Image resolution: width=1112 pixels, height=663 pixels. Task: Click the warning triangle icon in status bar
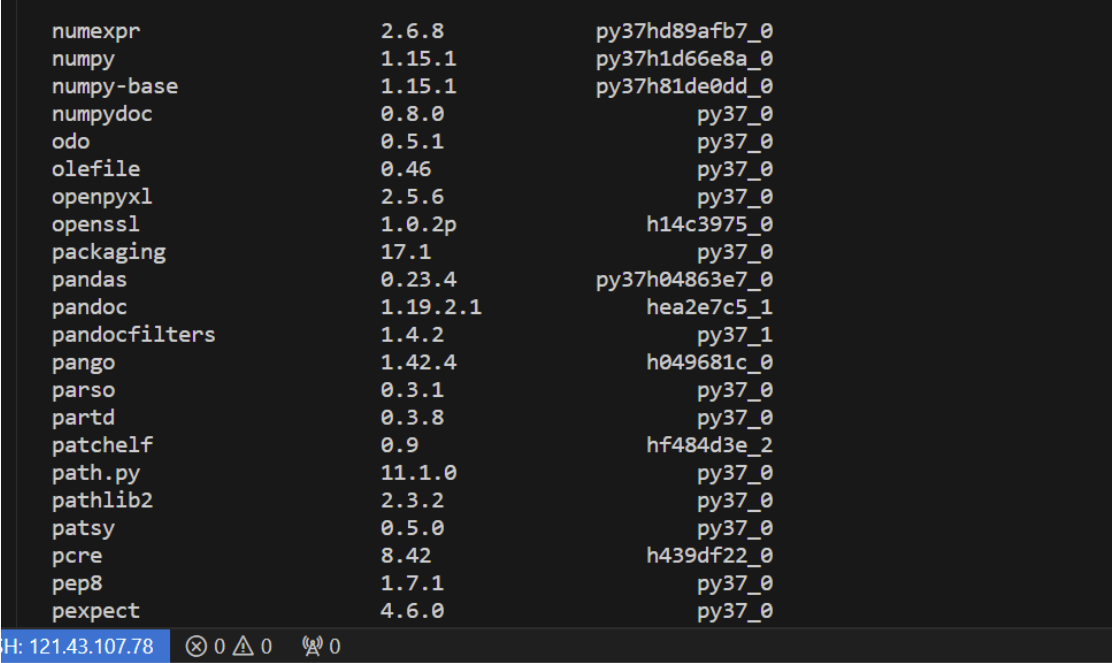click(x=243, y=647)
